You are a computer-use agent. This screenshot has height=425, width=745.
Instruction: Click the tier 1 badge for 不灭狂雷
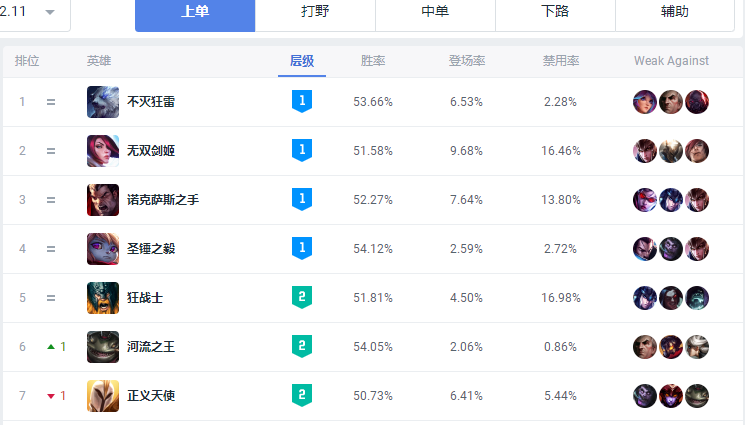tap(301, 102)
